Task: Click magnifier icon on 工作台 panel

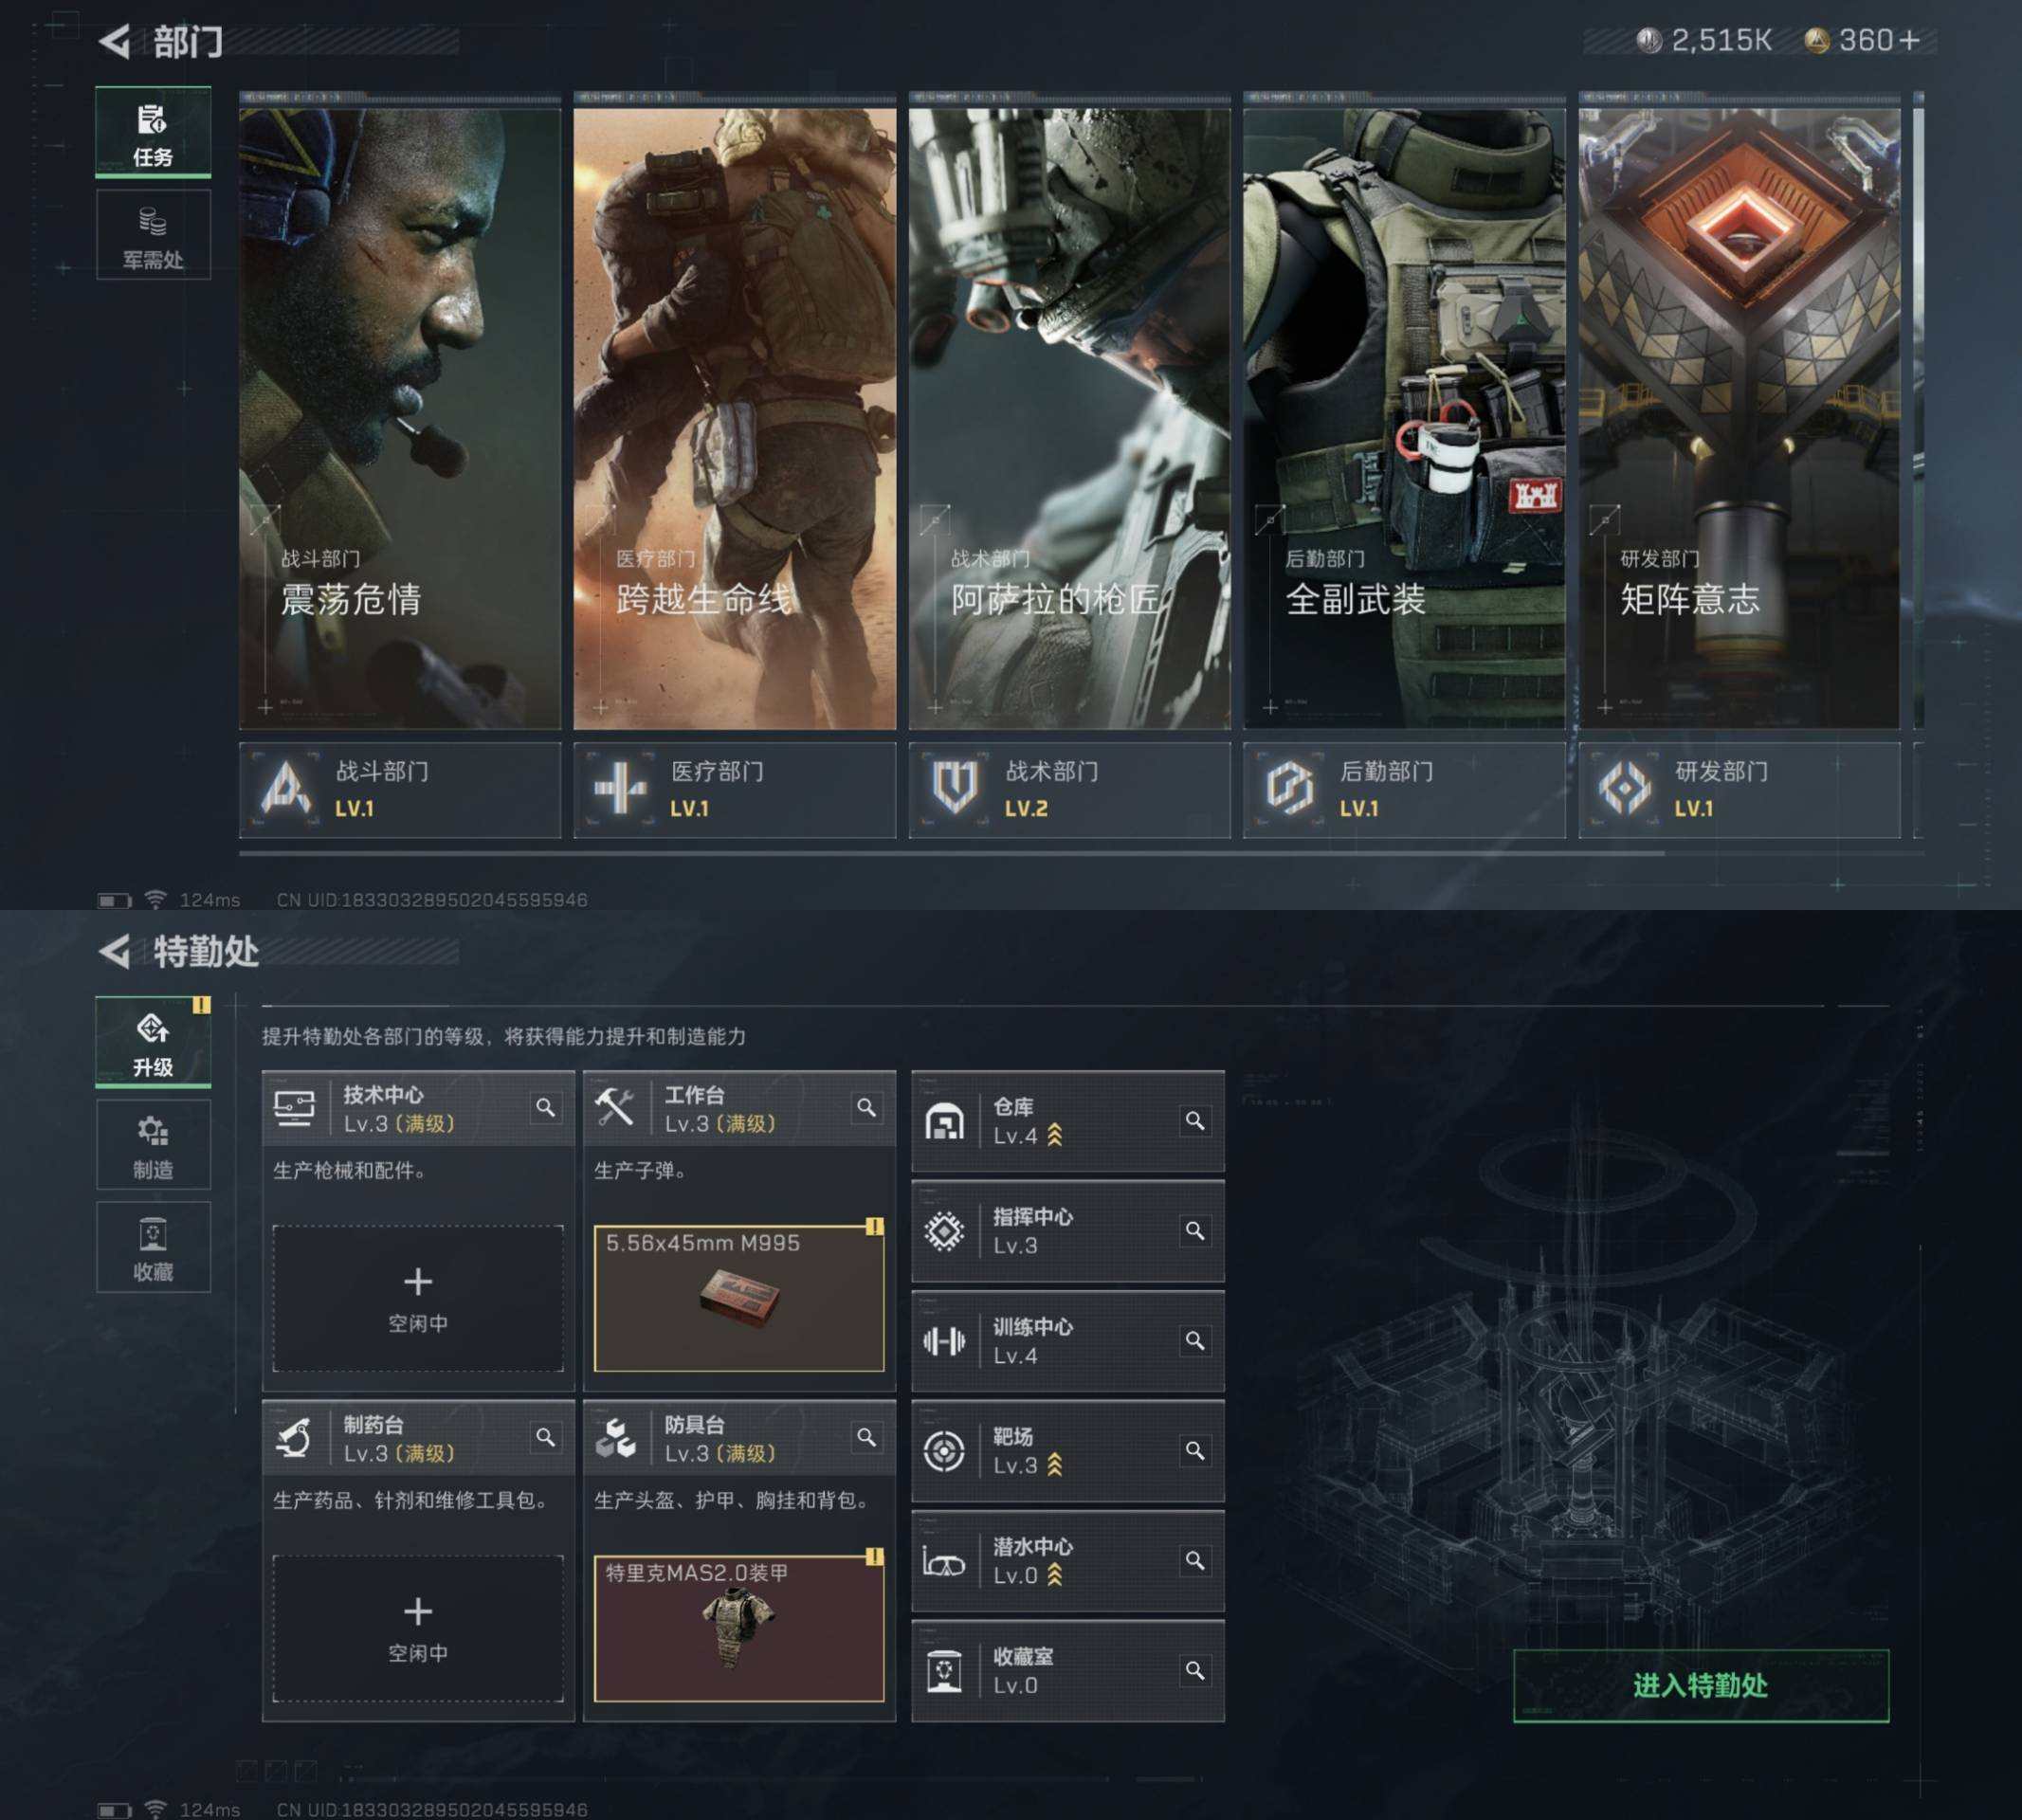Action: pyautogui.click(x=866, y=1108)
